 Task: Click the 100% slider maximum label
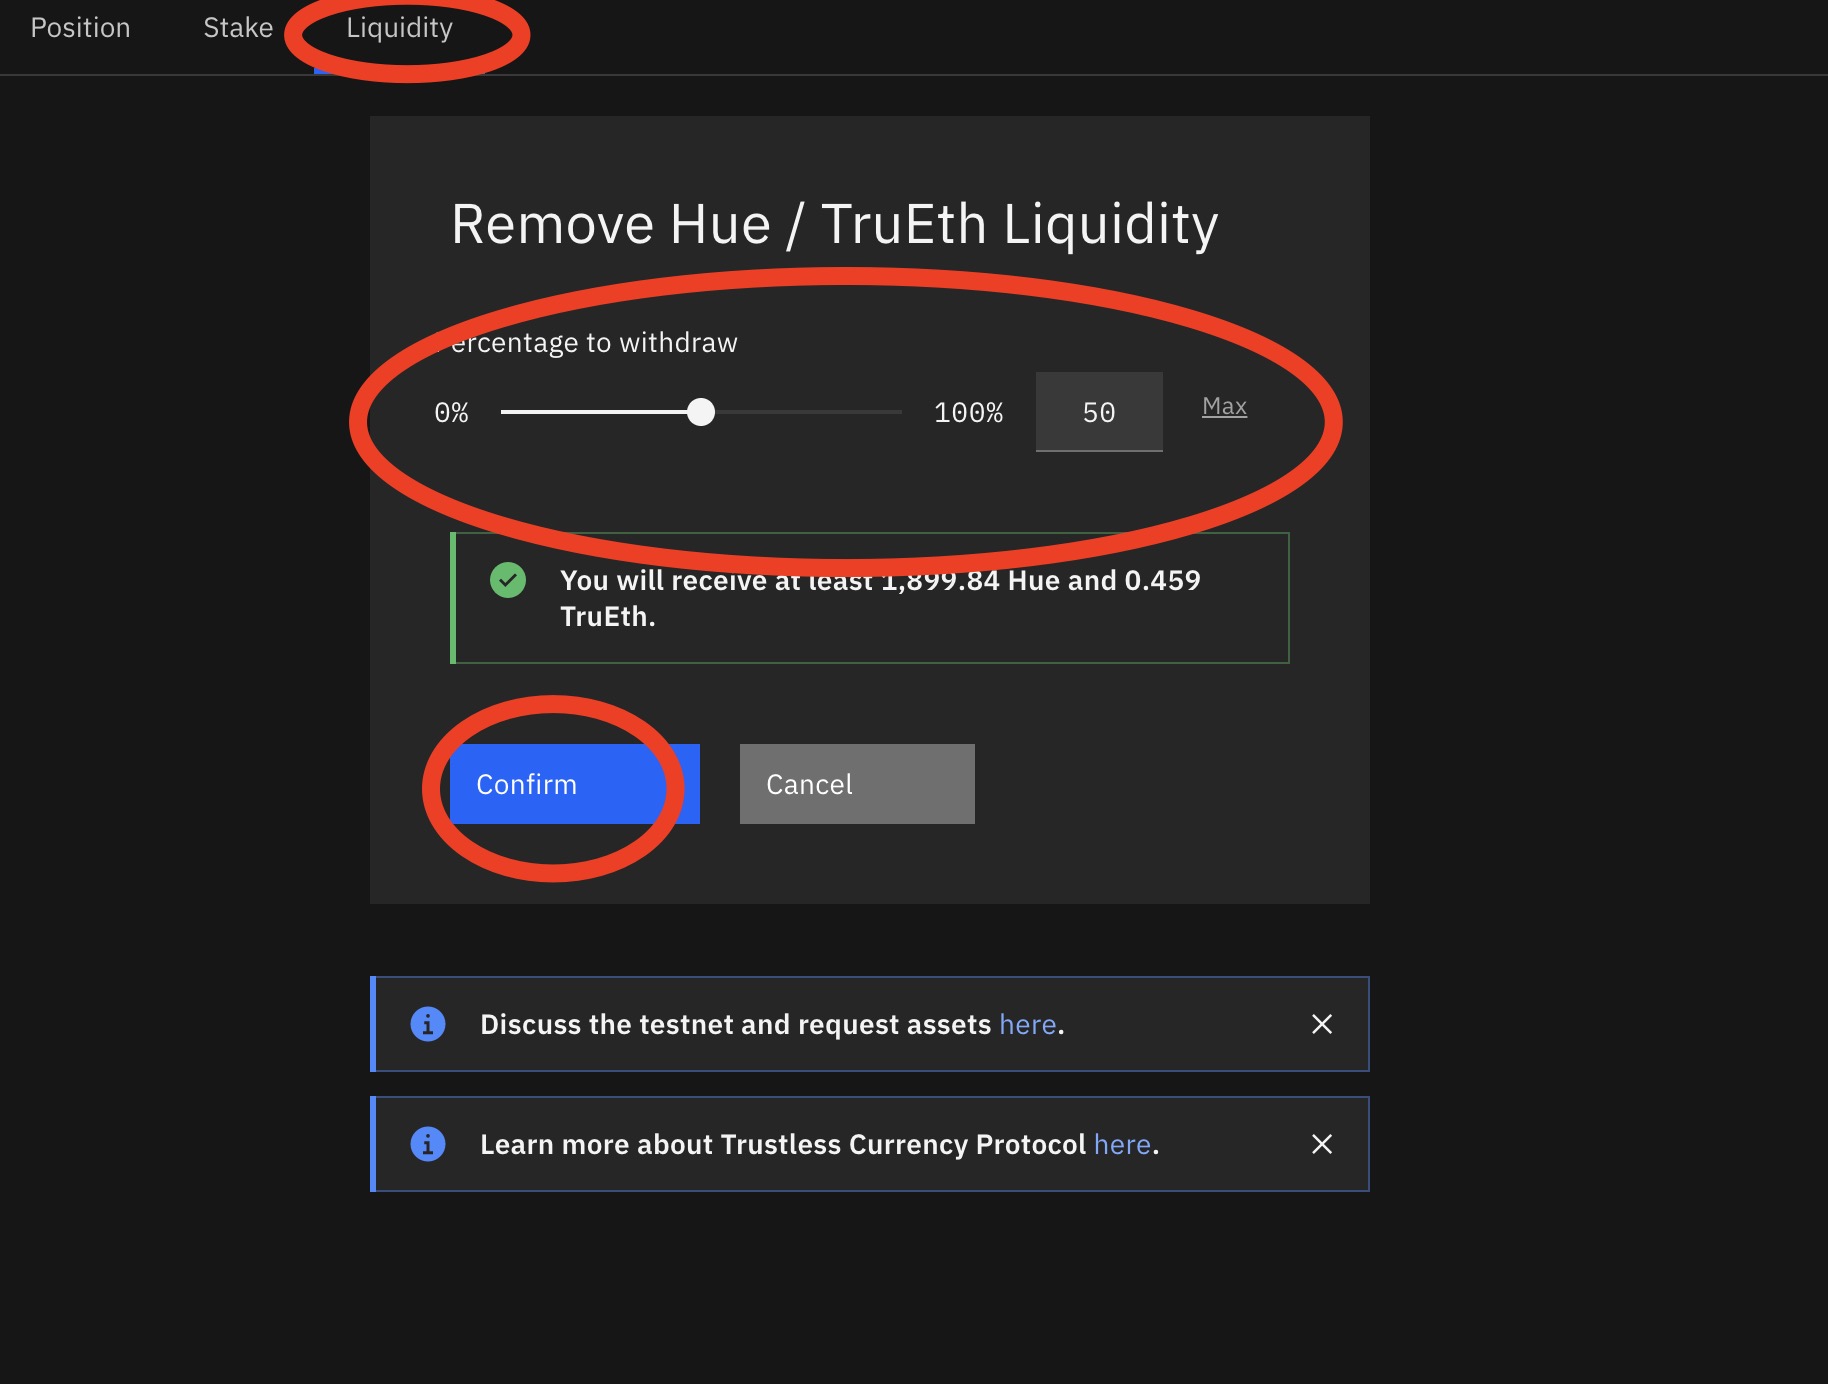click(967, 412)
